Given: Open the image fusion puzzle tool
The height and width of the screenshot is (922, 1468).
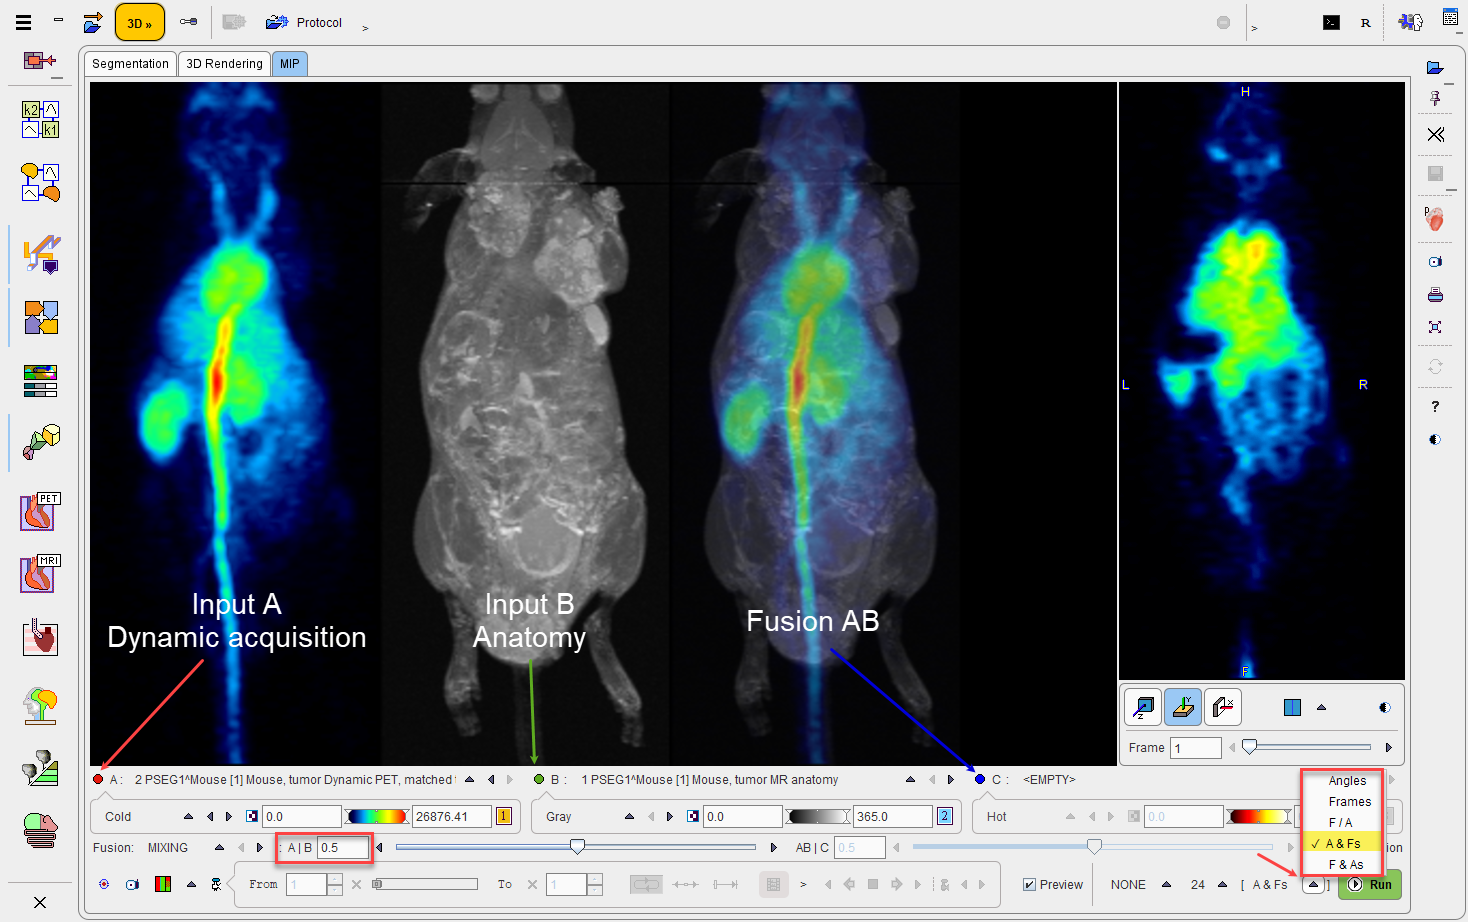Looking at the screenshot, I should (41, 317).
